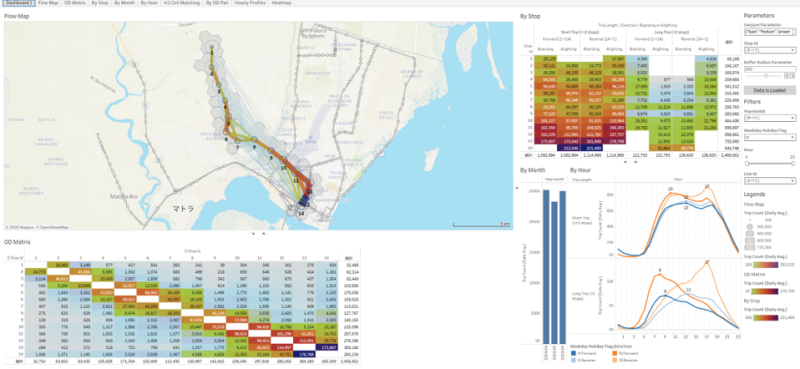Click the Data is Loaded button
Viewport: 800px width, 369px height.
[x=769, y=90]
